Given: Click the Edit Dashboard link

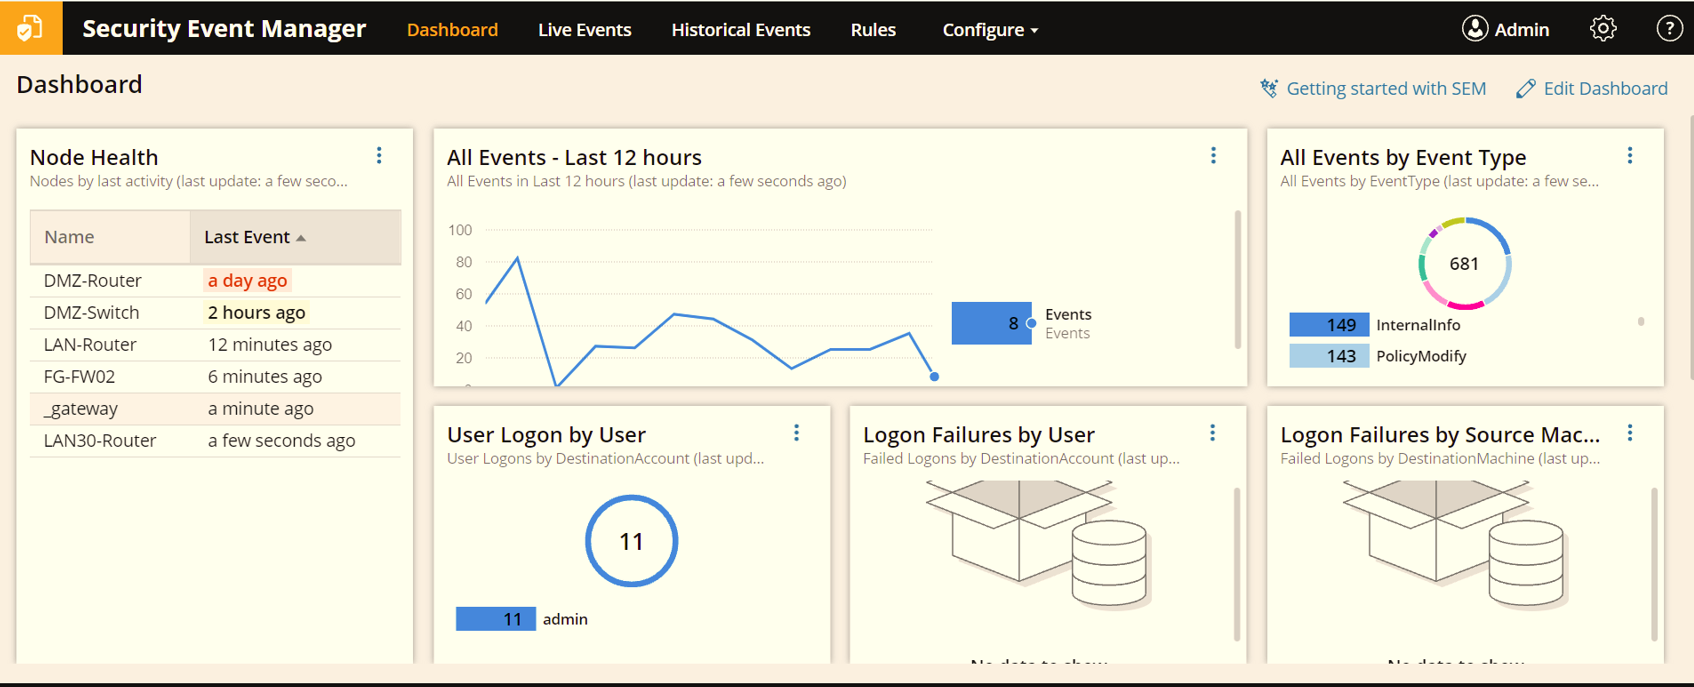Looking at the screenshot, I should (x=1606, y=88).
